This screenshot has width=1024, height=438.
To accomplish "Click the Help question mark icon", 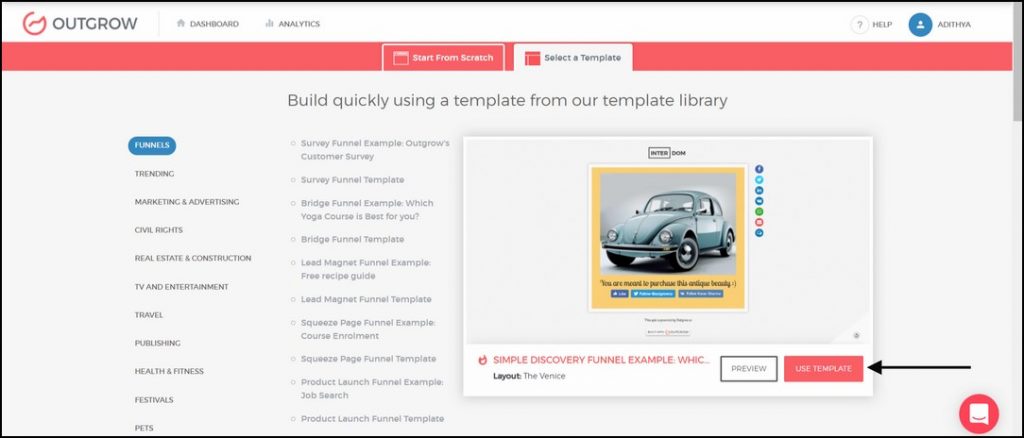I will (x=859, y=24).
